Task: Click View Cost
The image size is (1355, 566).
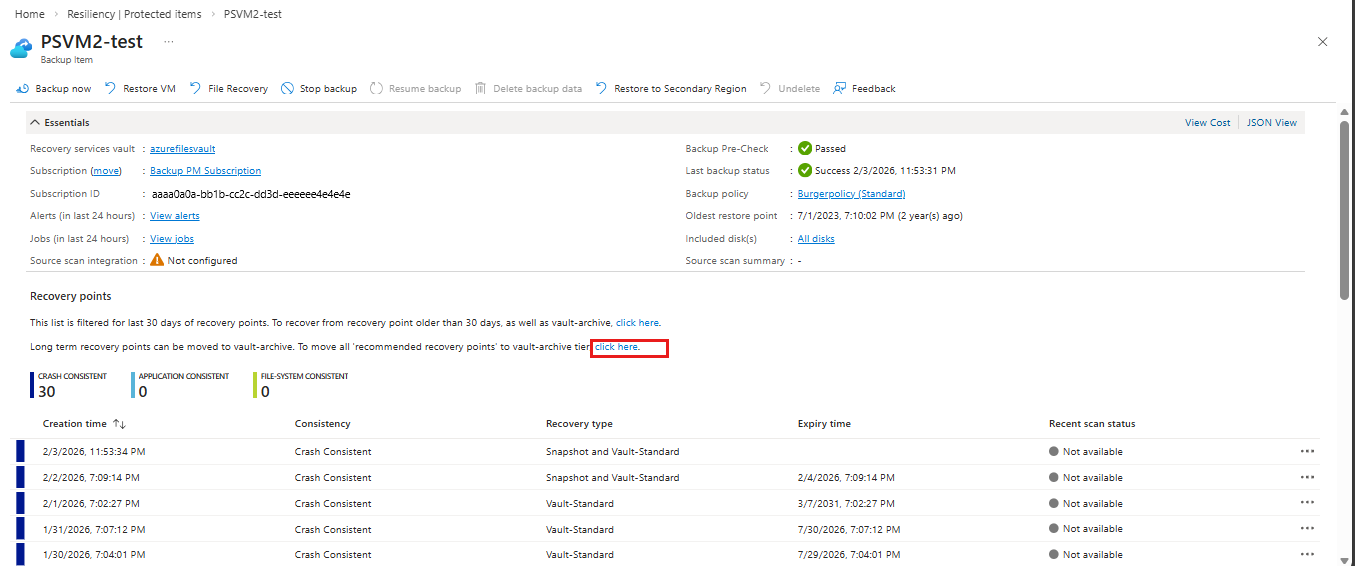Action: pyautogui.click(x=1208, y=123)
